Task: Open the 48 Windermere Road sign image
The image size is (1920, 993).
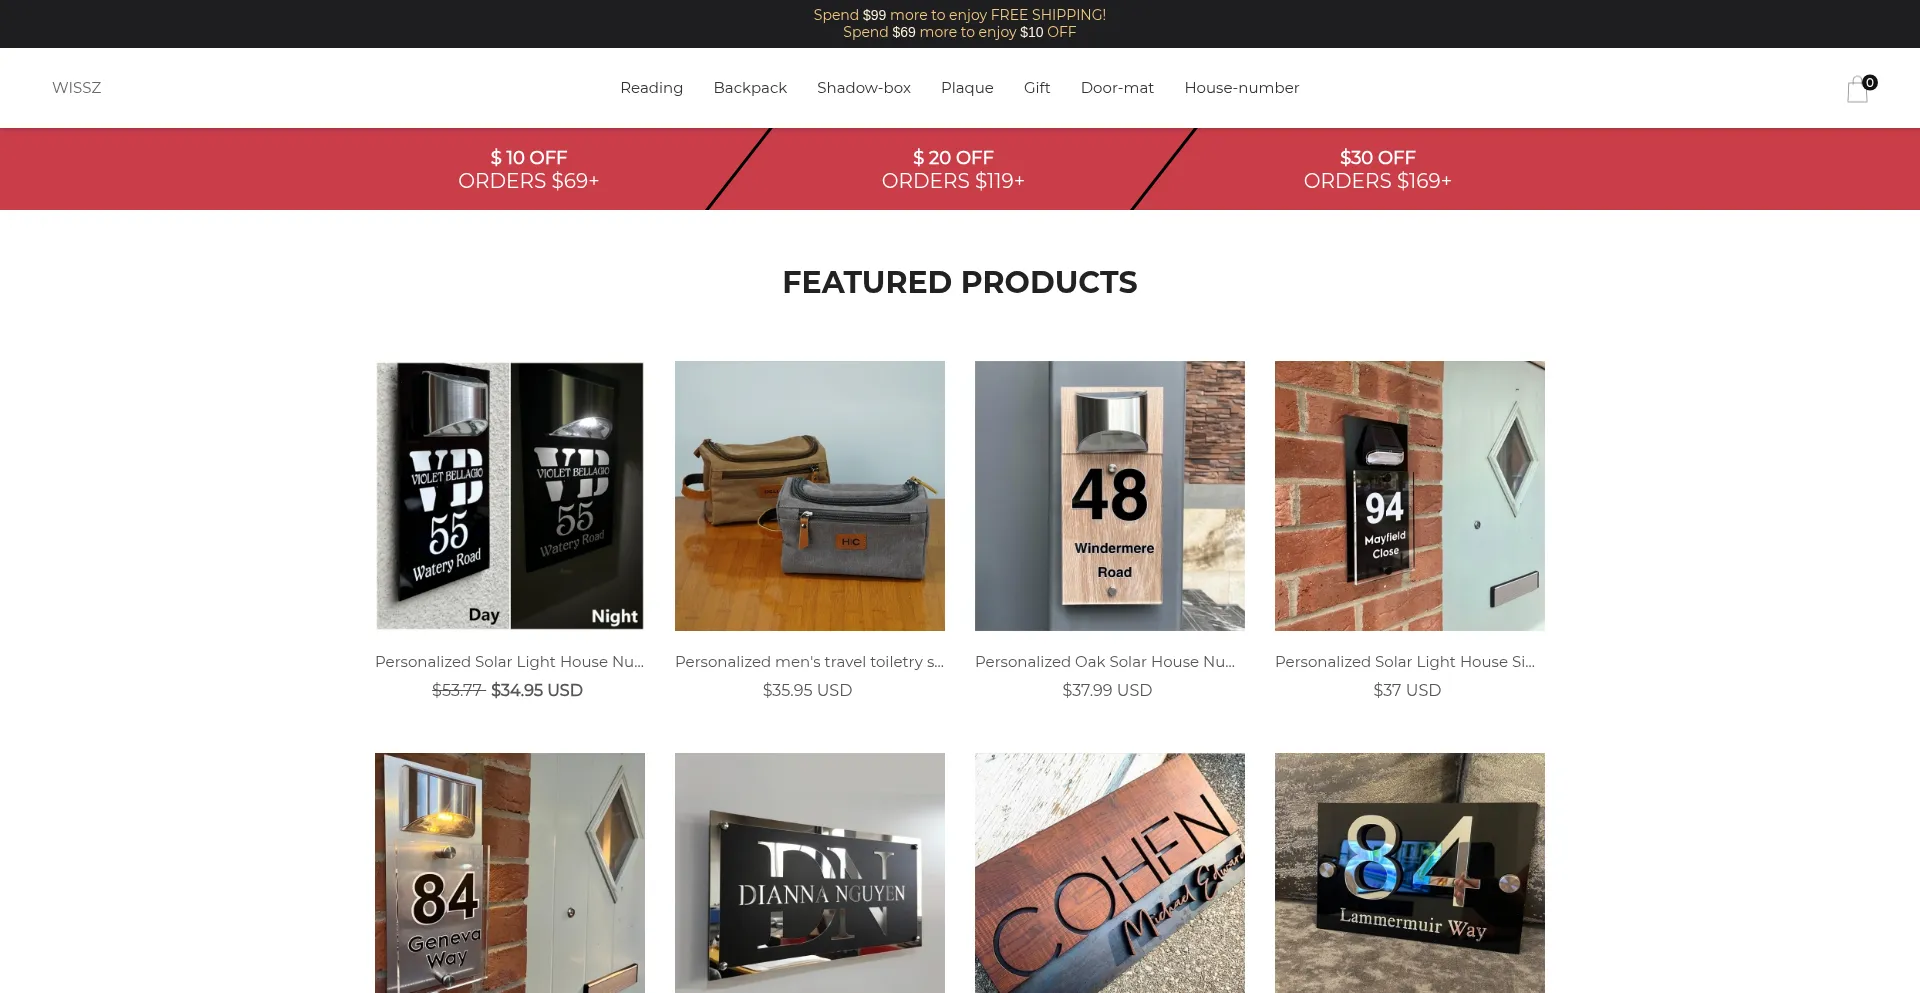Action: 1110,496
